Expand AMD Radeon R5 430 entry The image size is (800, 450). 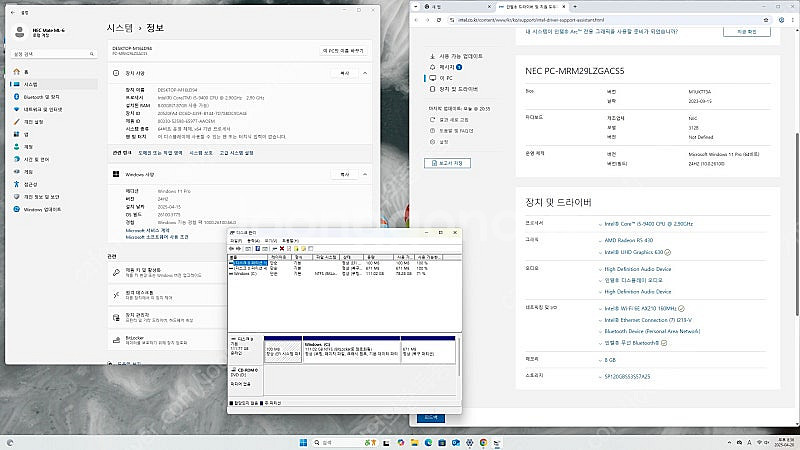628,240
